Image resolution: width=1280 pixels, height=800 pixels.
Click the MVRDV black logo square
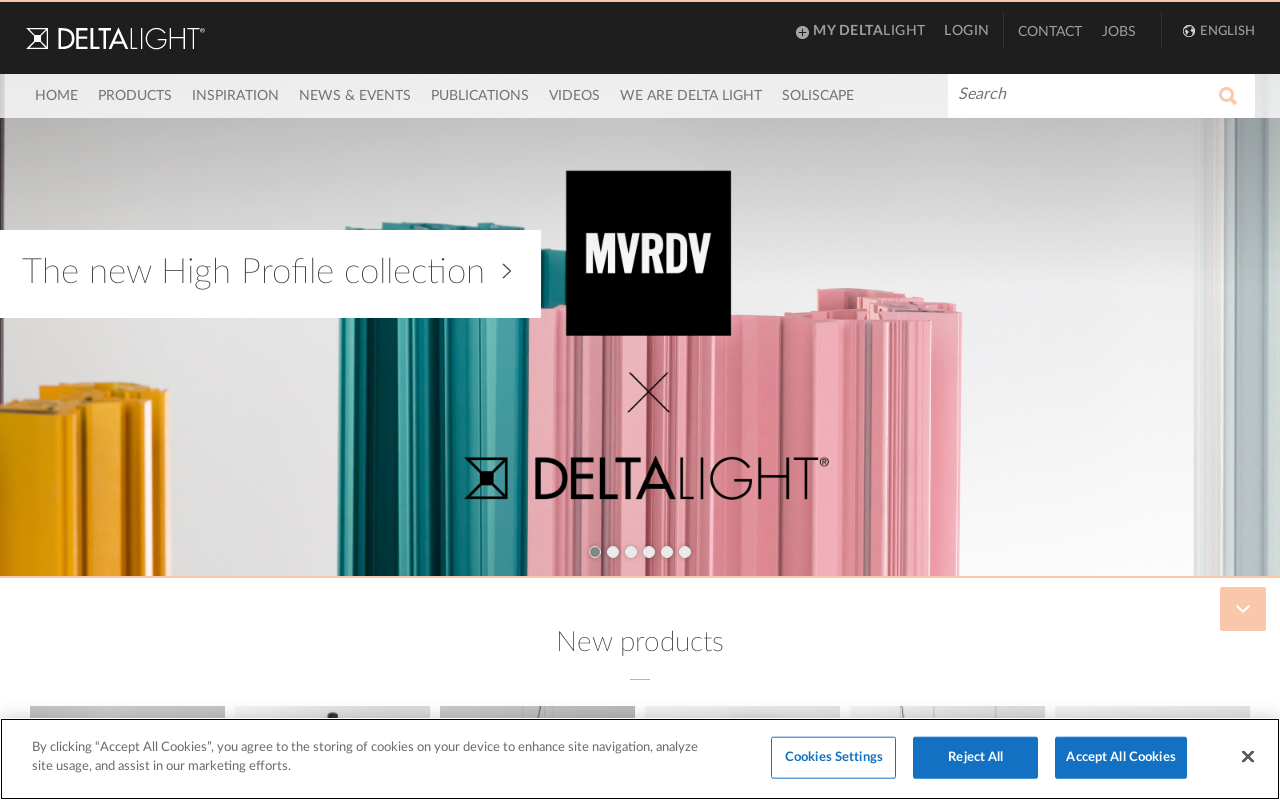pyautogui.click(x=648, y=253)
